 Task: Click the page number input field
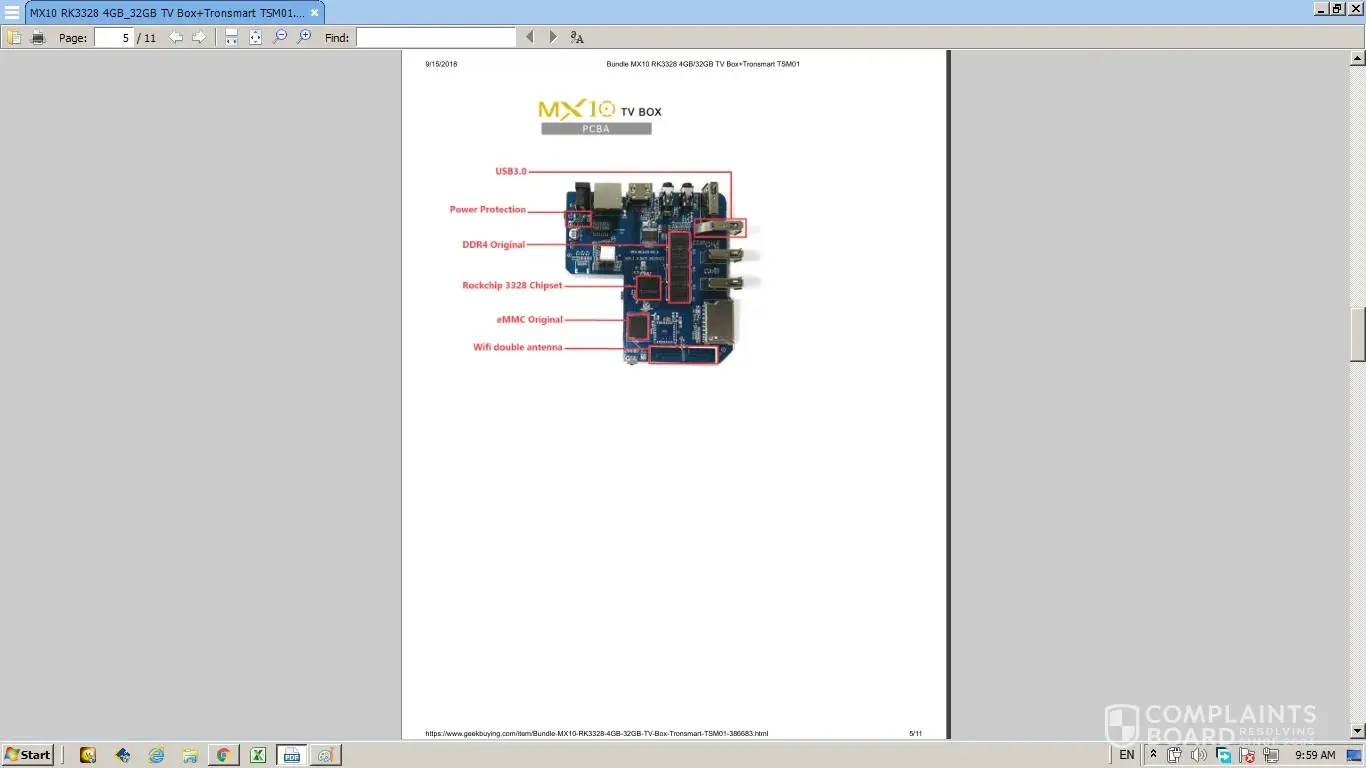point(114,38)
